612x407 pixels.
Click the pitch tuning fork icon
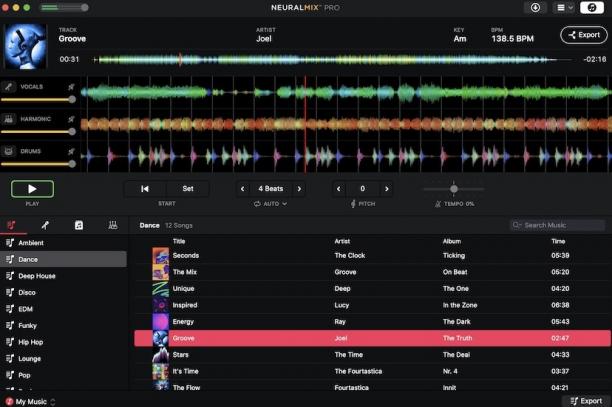353,204
